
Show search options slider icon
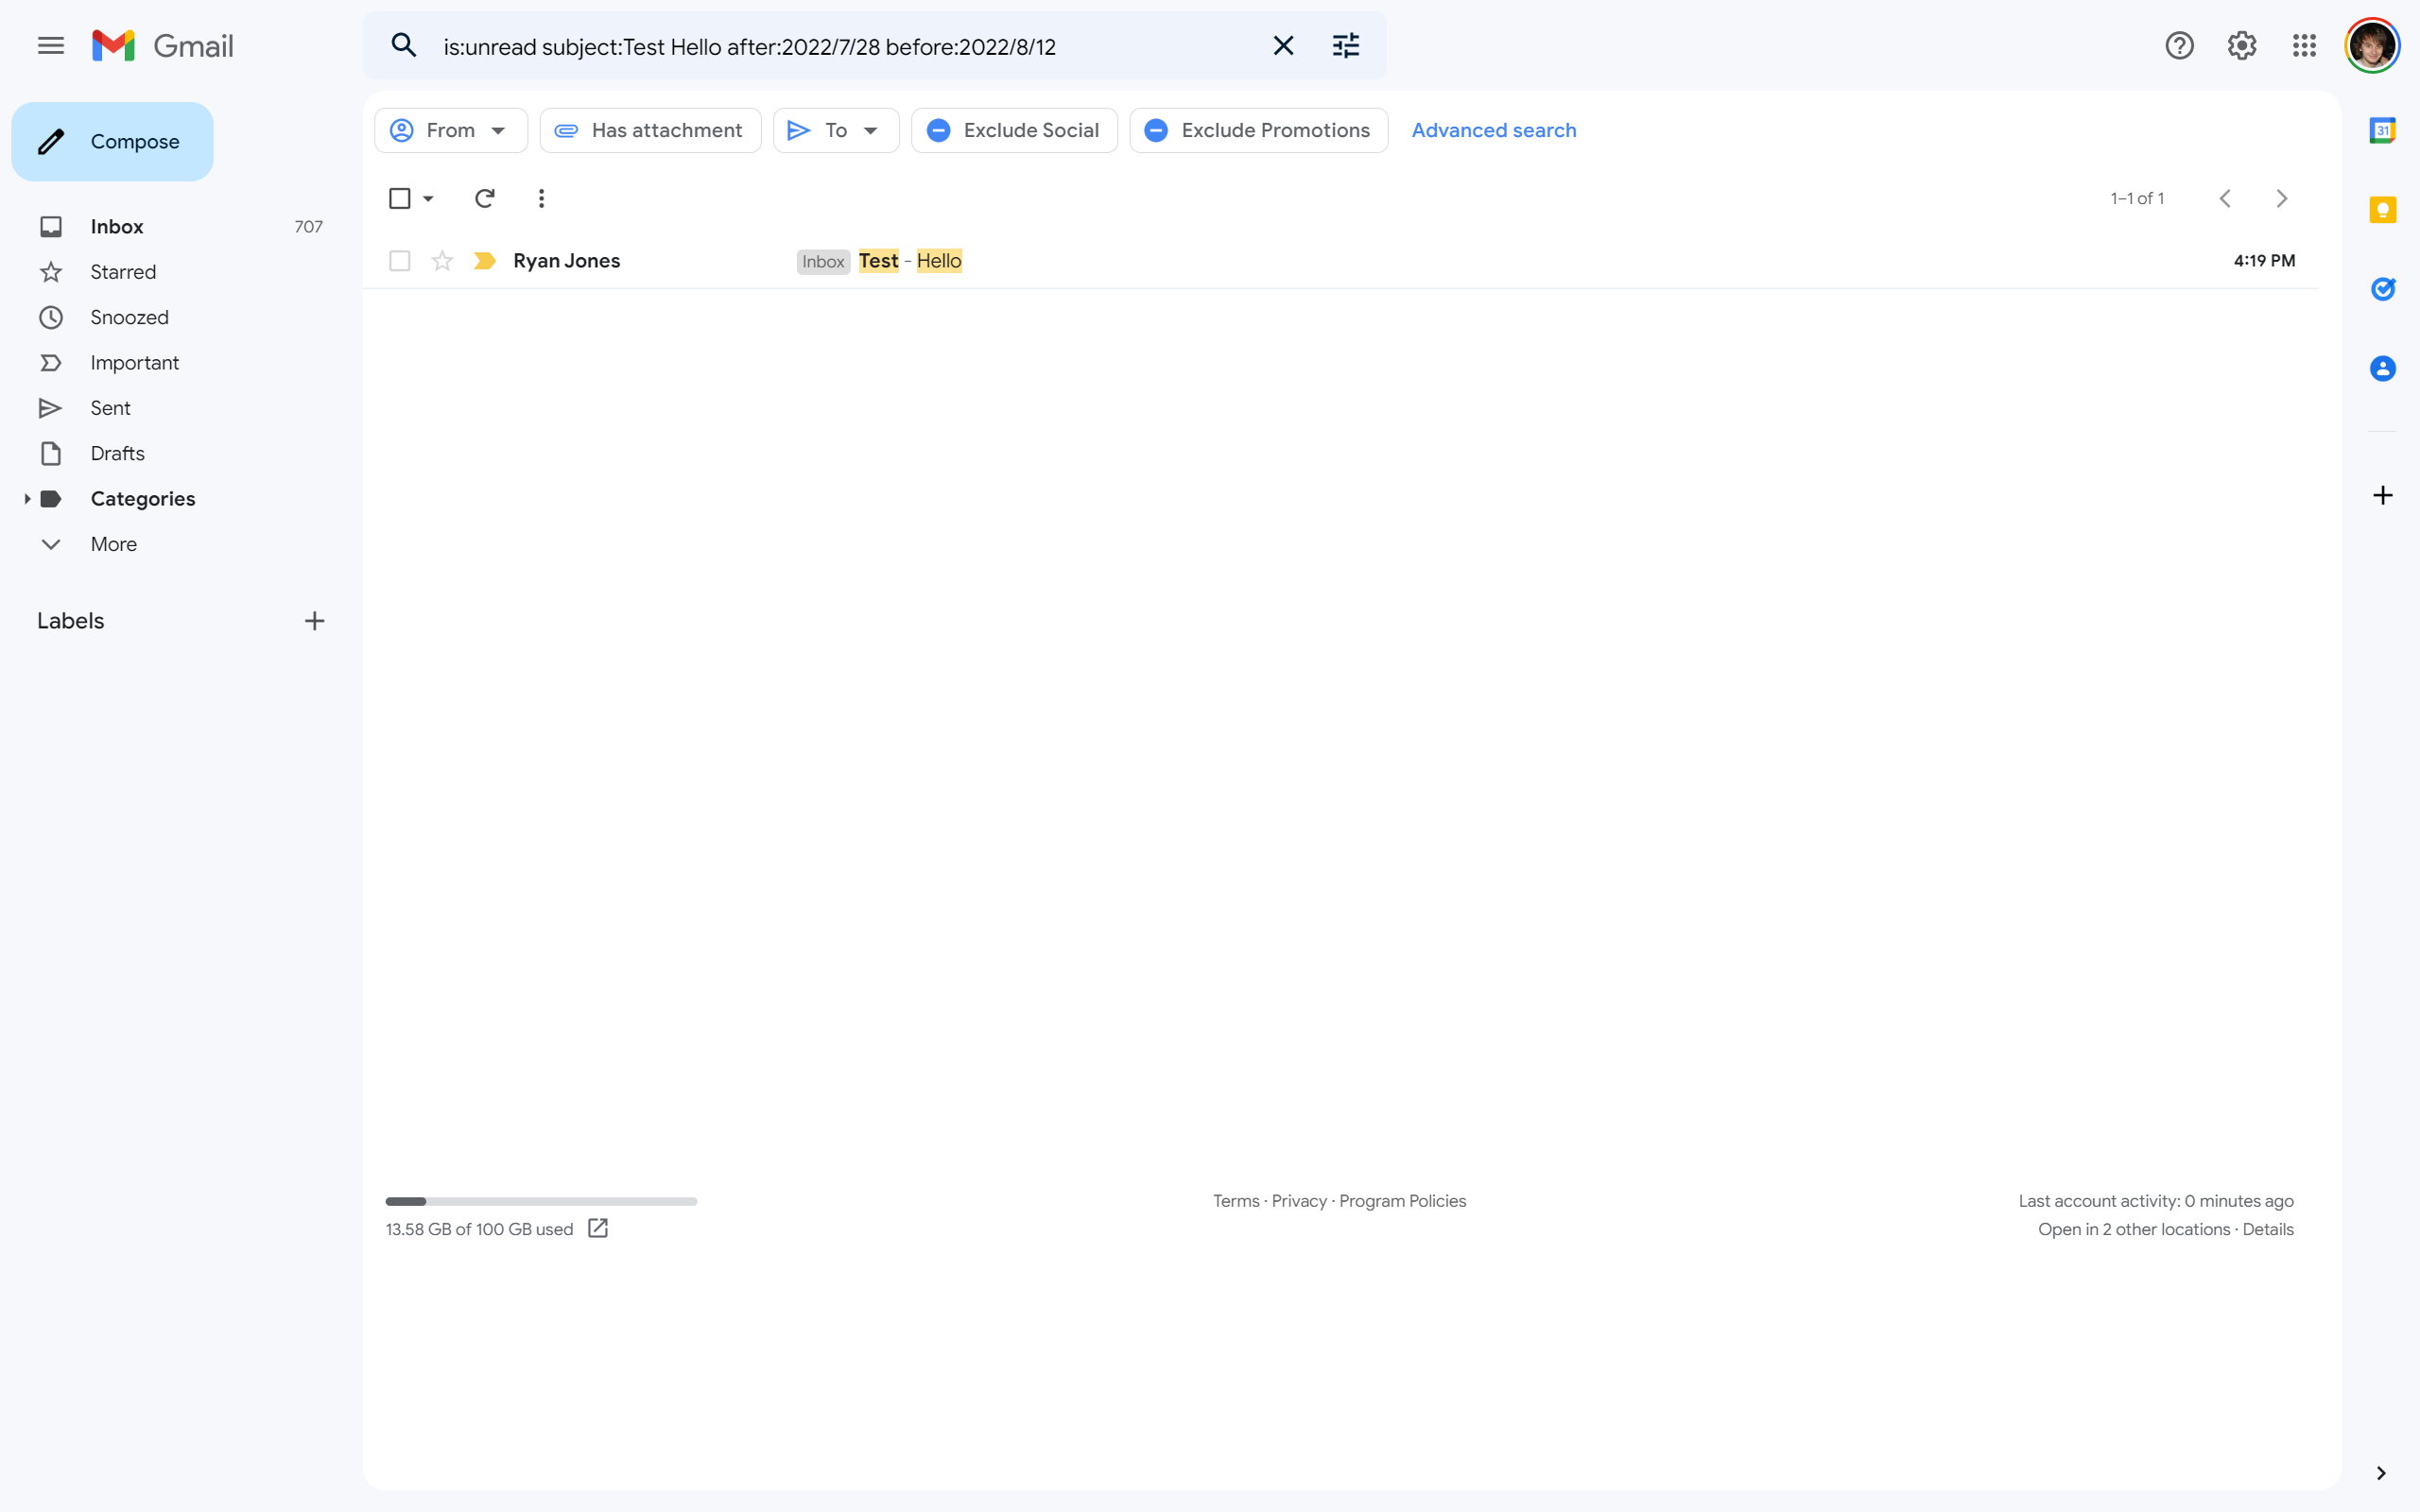pos(1346,46)
